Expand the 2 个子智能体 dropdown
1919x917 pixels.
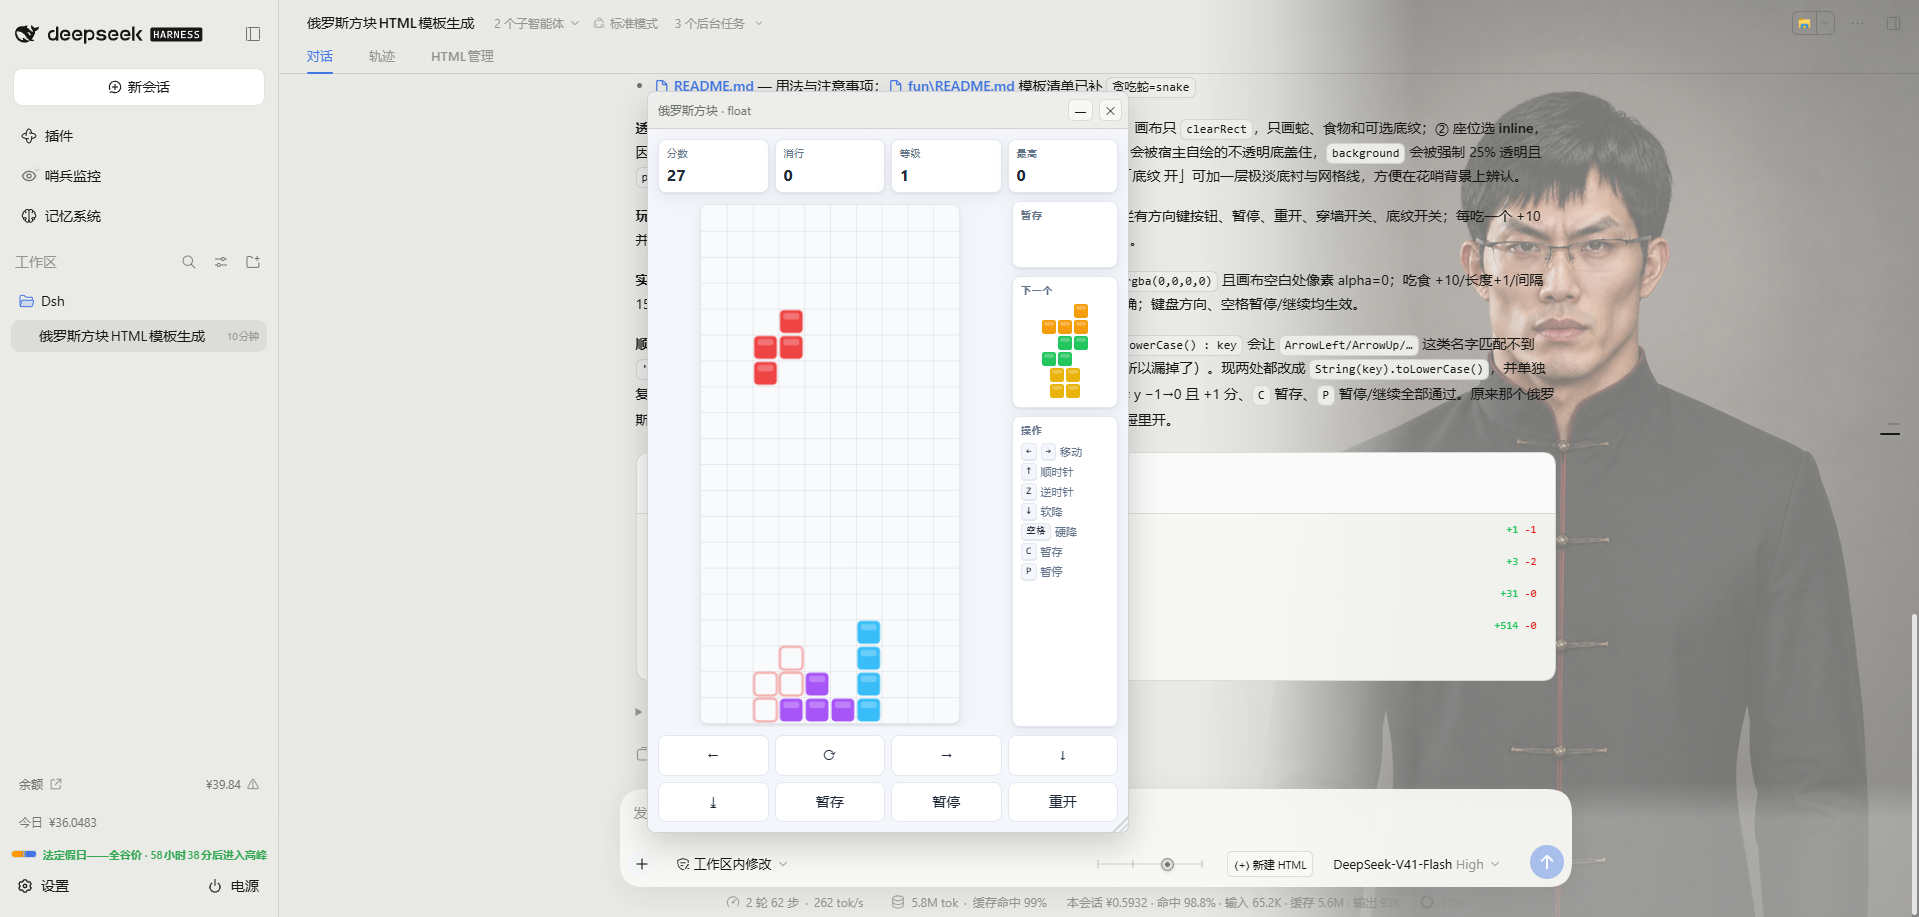point(536,23)
